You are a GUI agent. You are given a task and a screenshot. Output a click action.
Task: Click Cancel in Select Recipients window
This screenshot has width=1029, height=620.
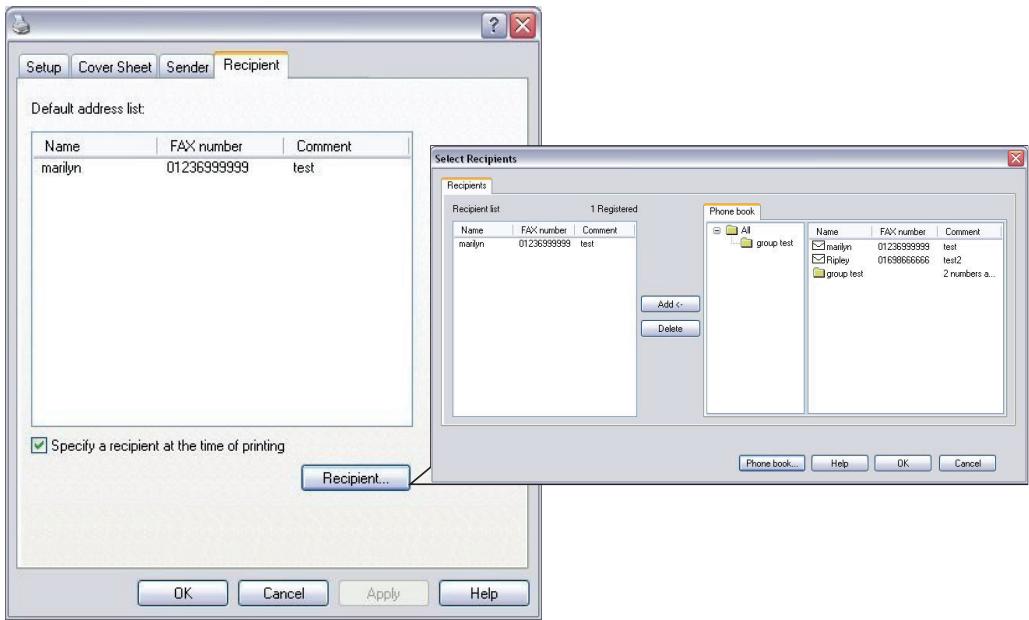[967, 463]
